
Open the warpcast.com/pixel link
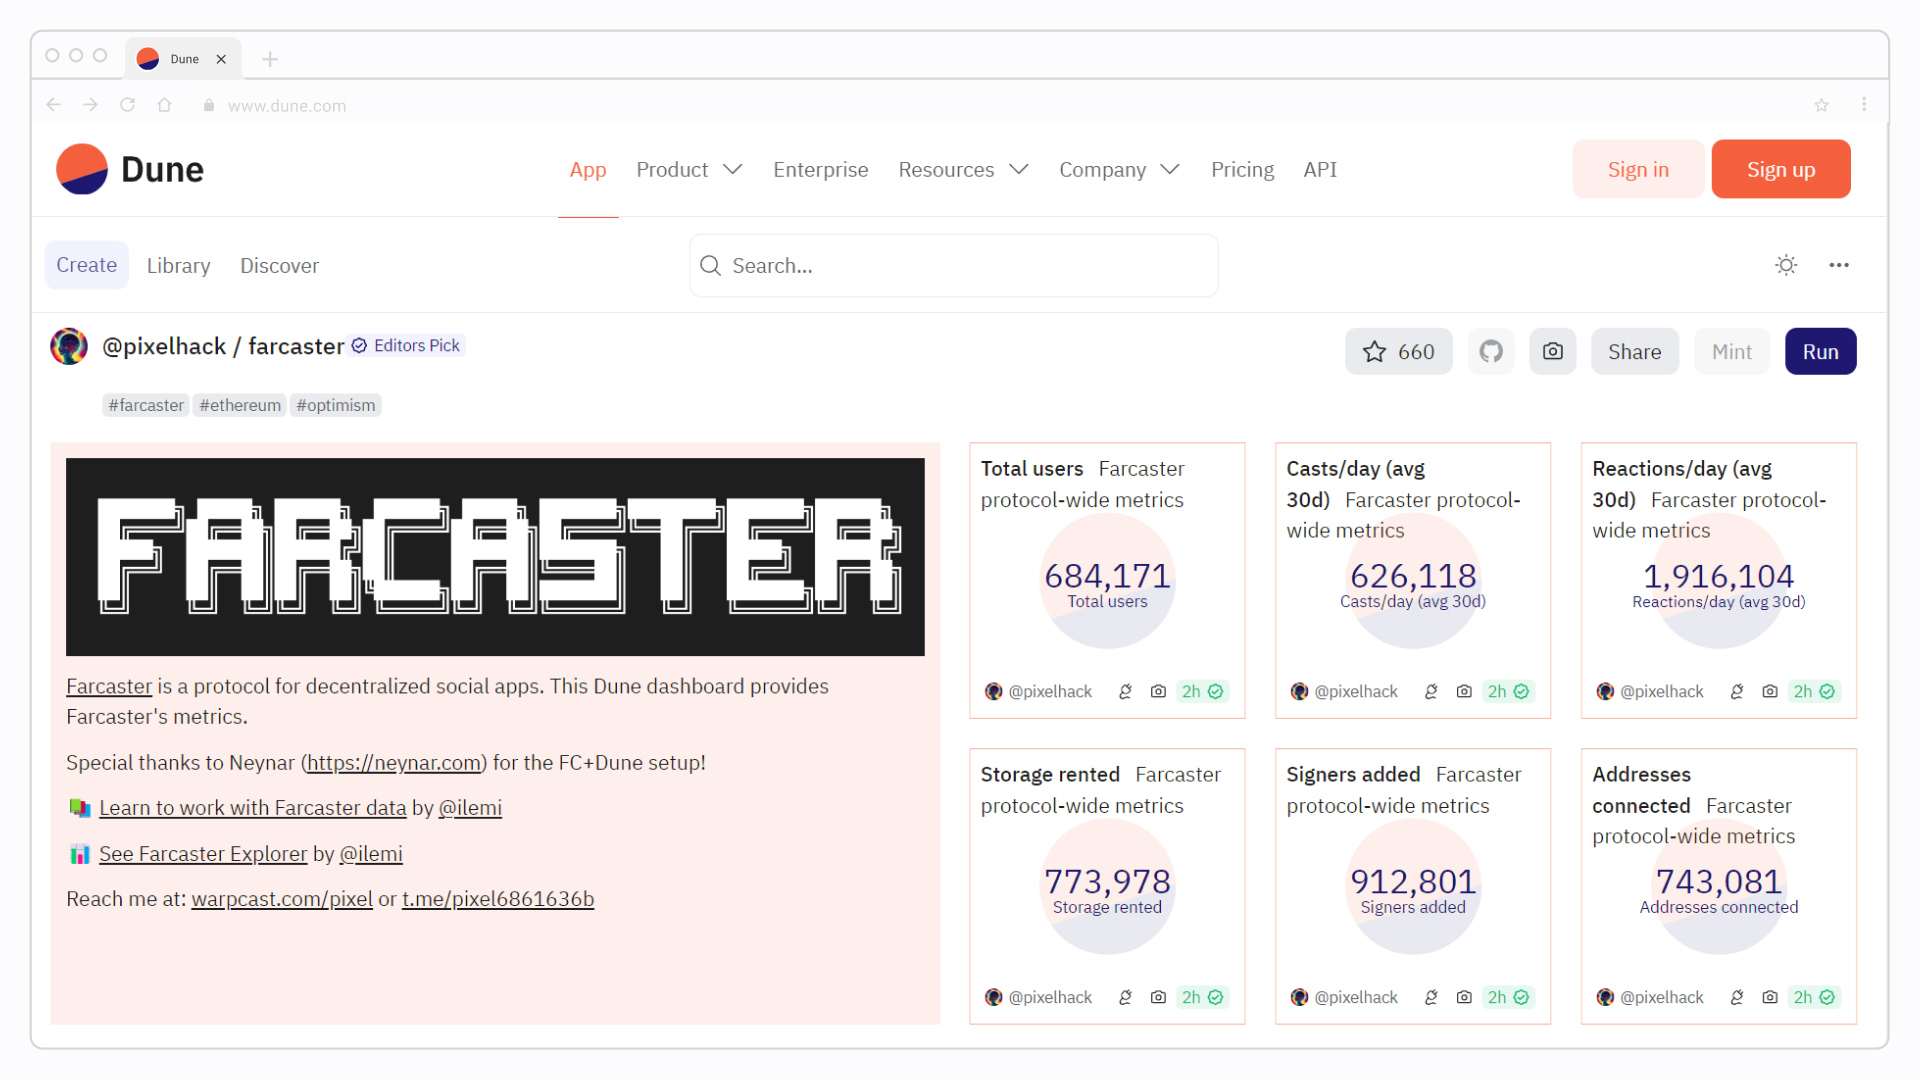[282, 899]
